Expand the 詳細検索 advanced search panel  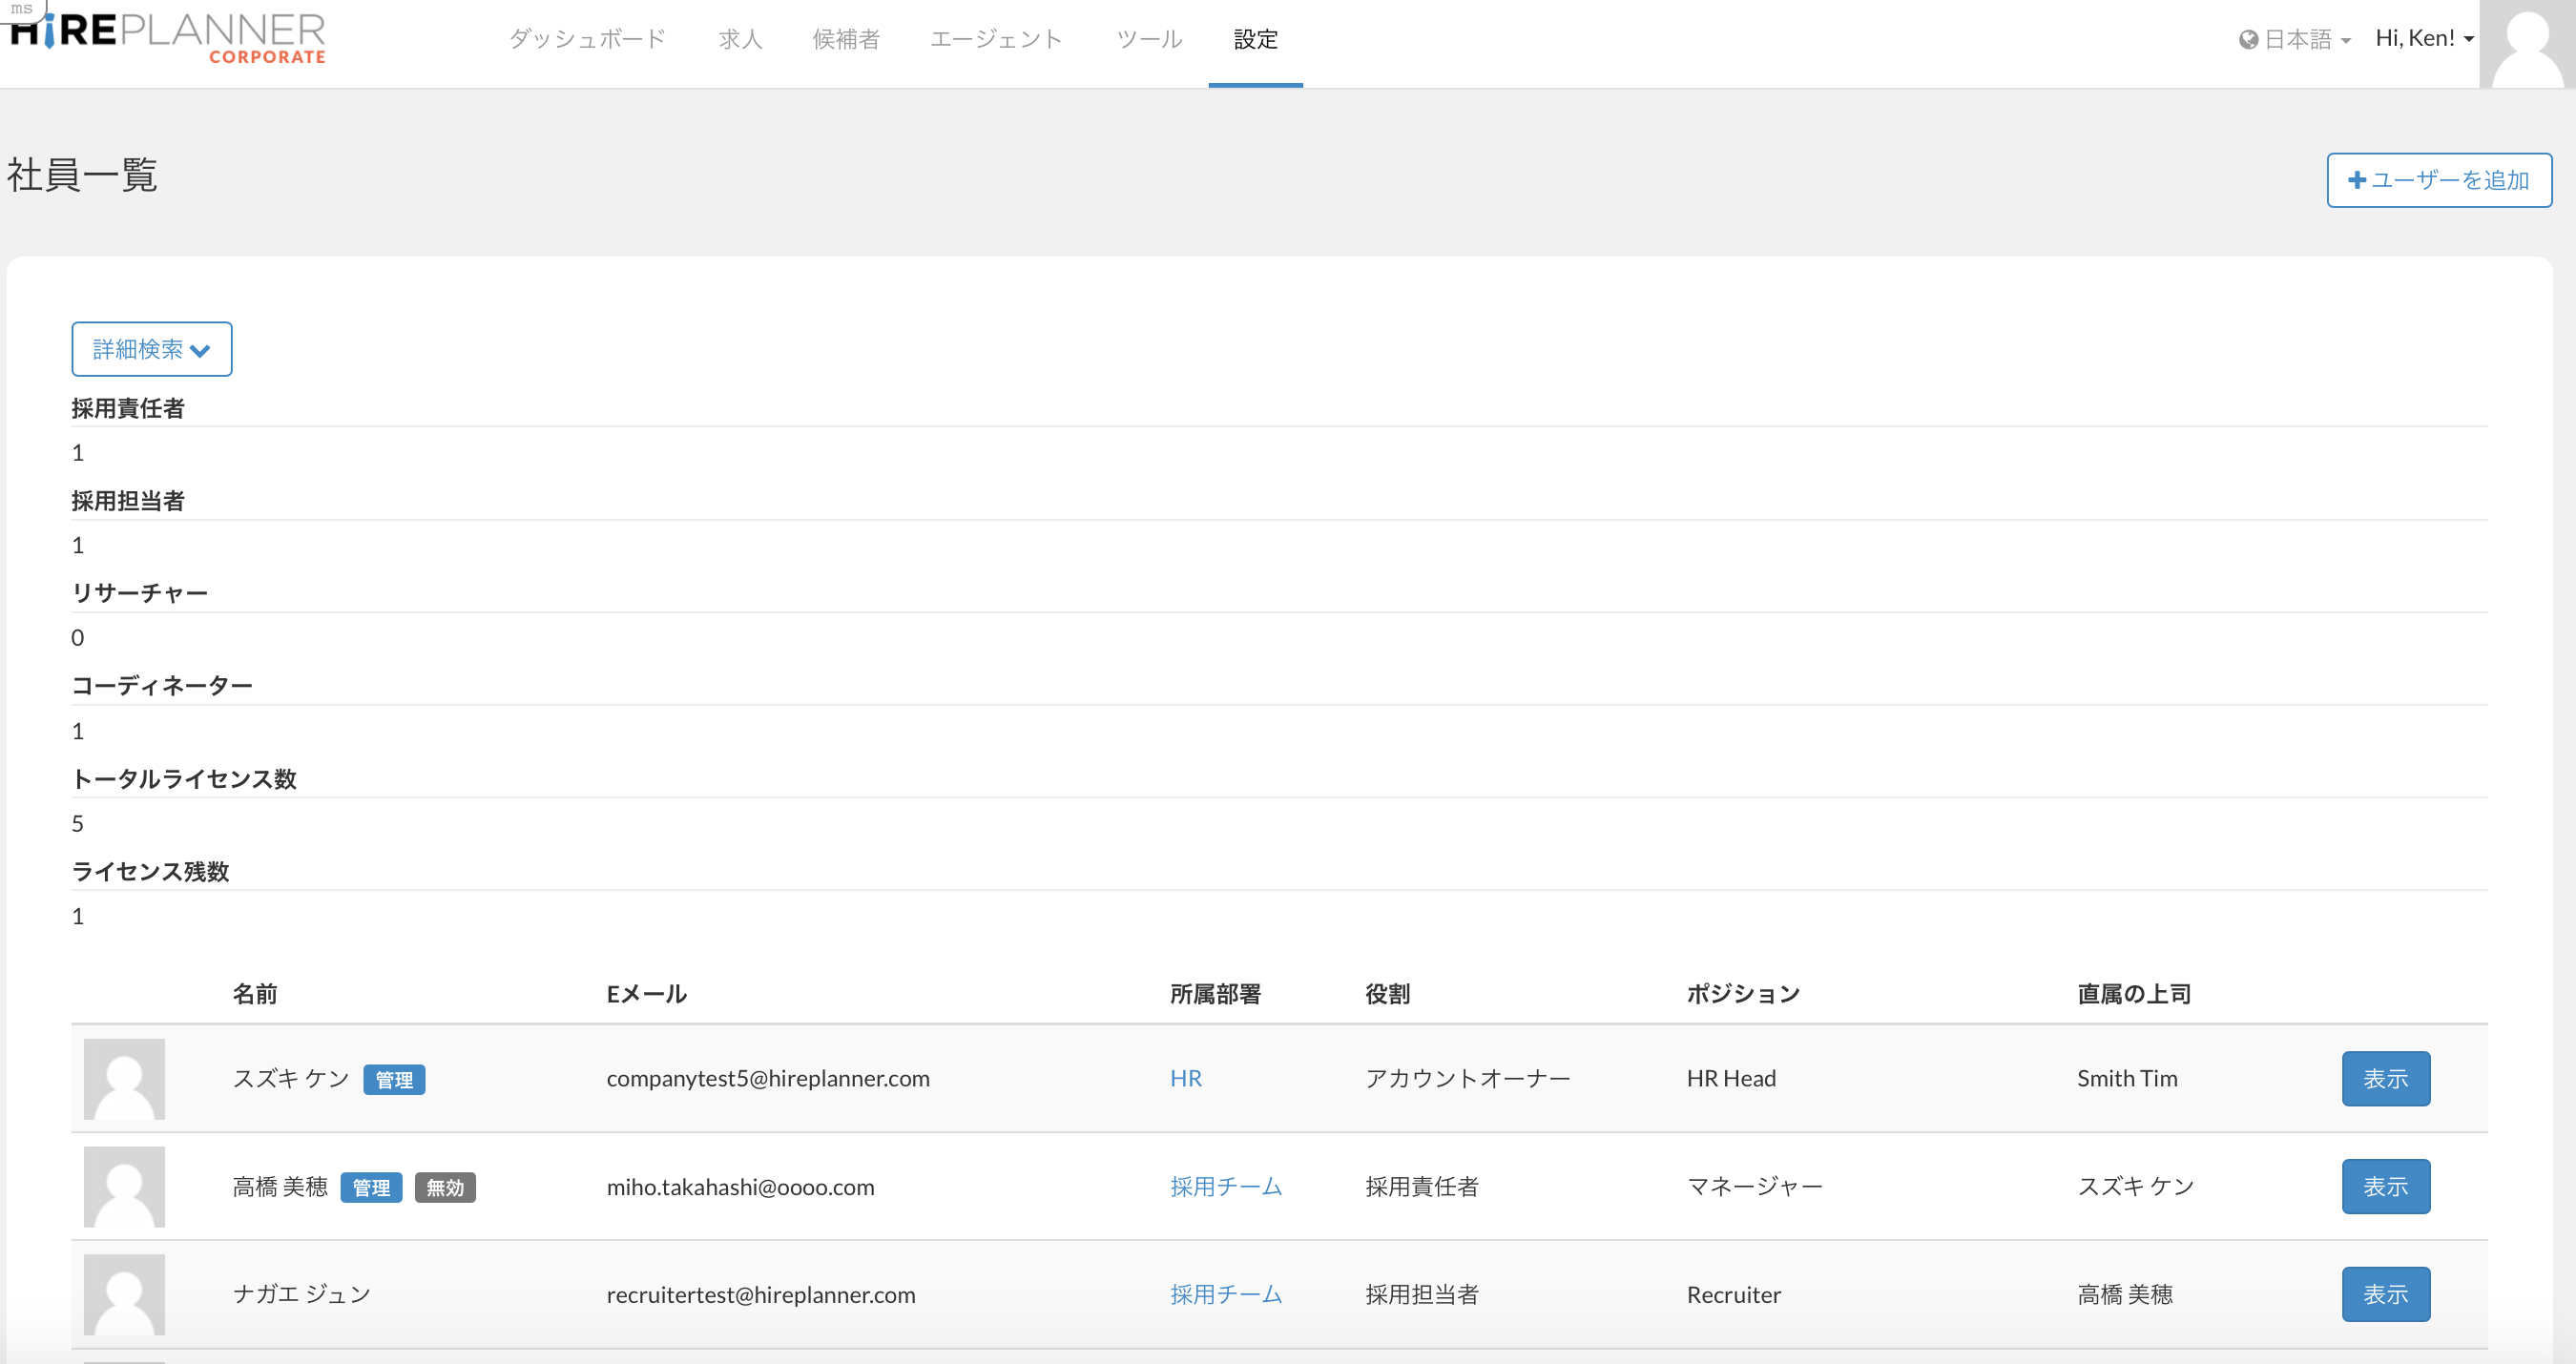152,349
